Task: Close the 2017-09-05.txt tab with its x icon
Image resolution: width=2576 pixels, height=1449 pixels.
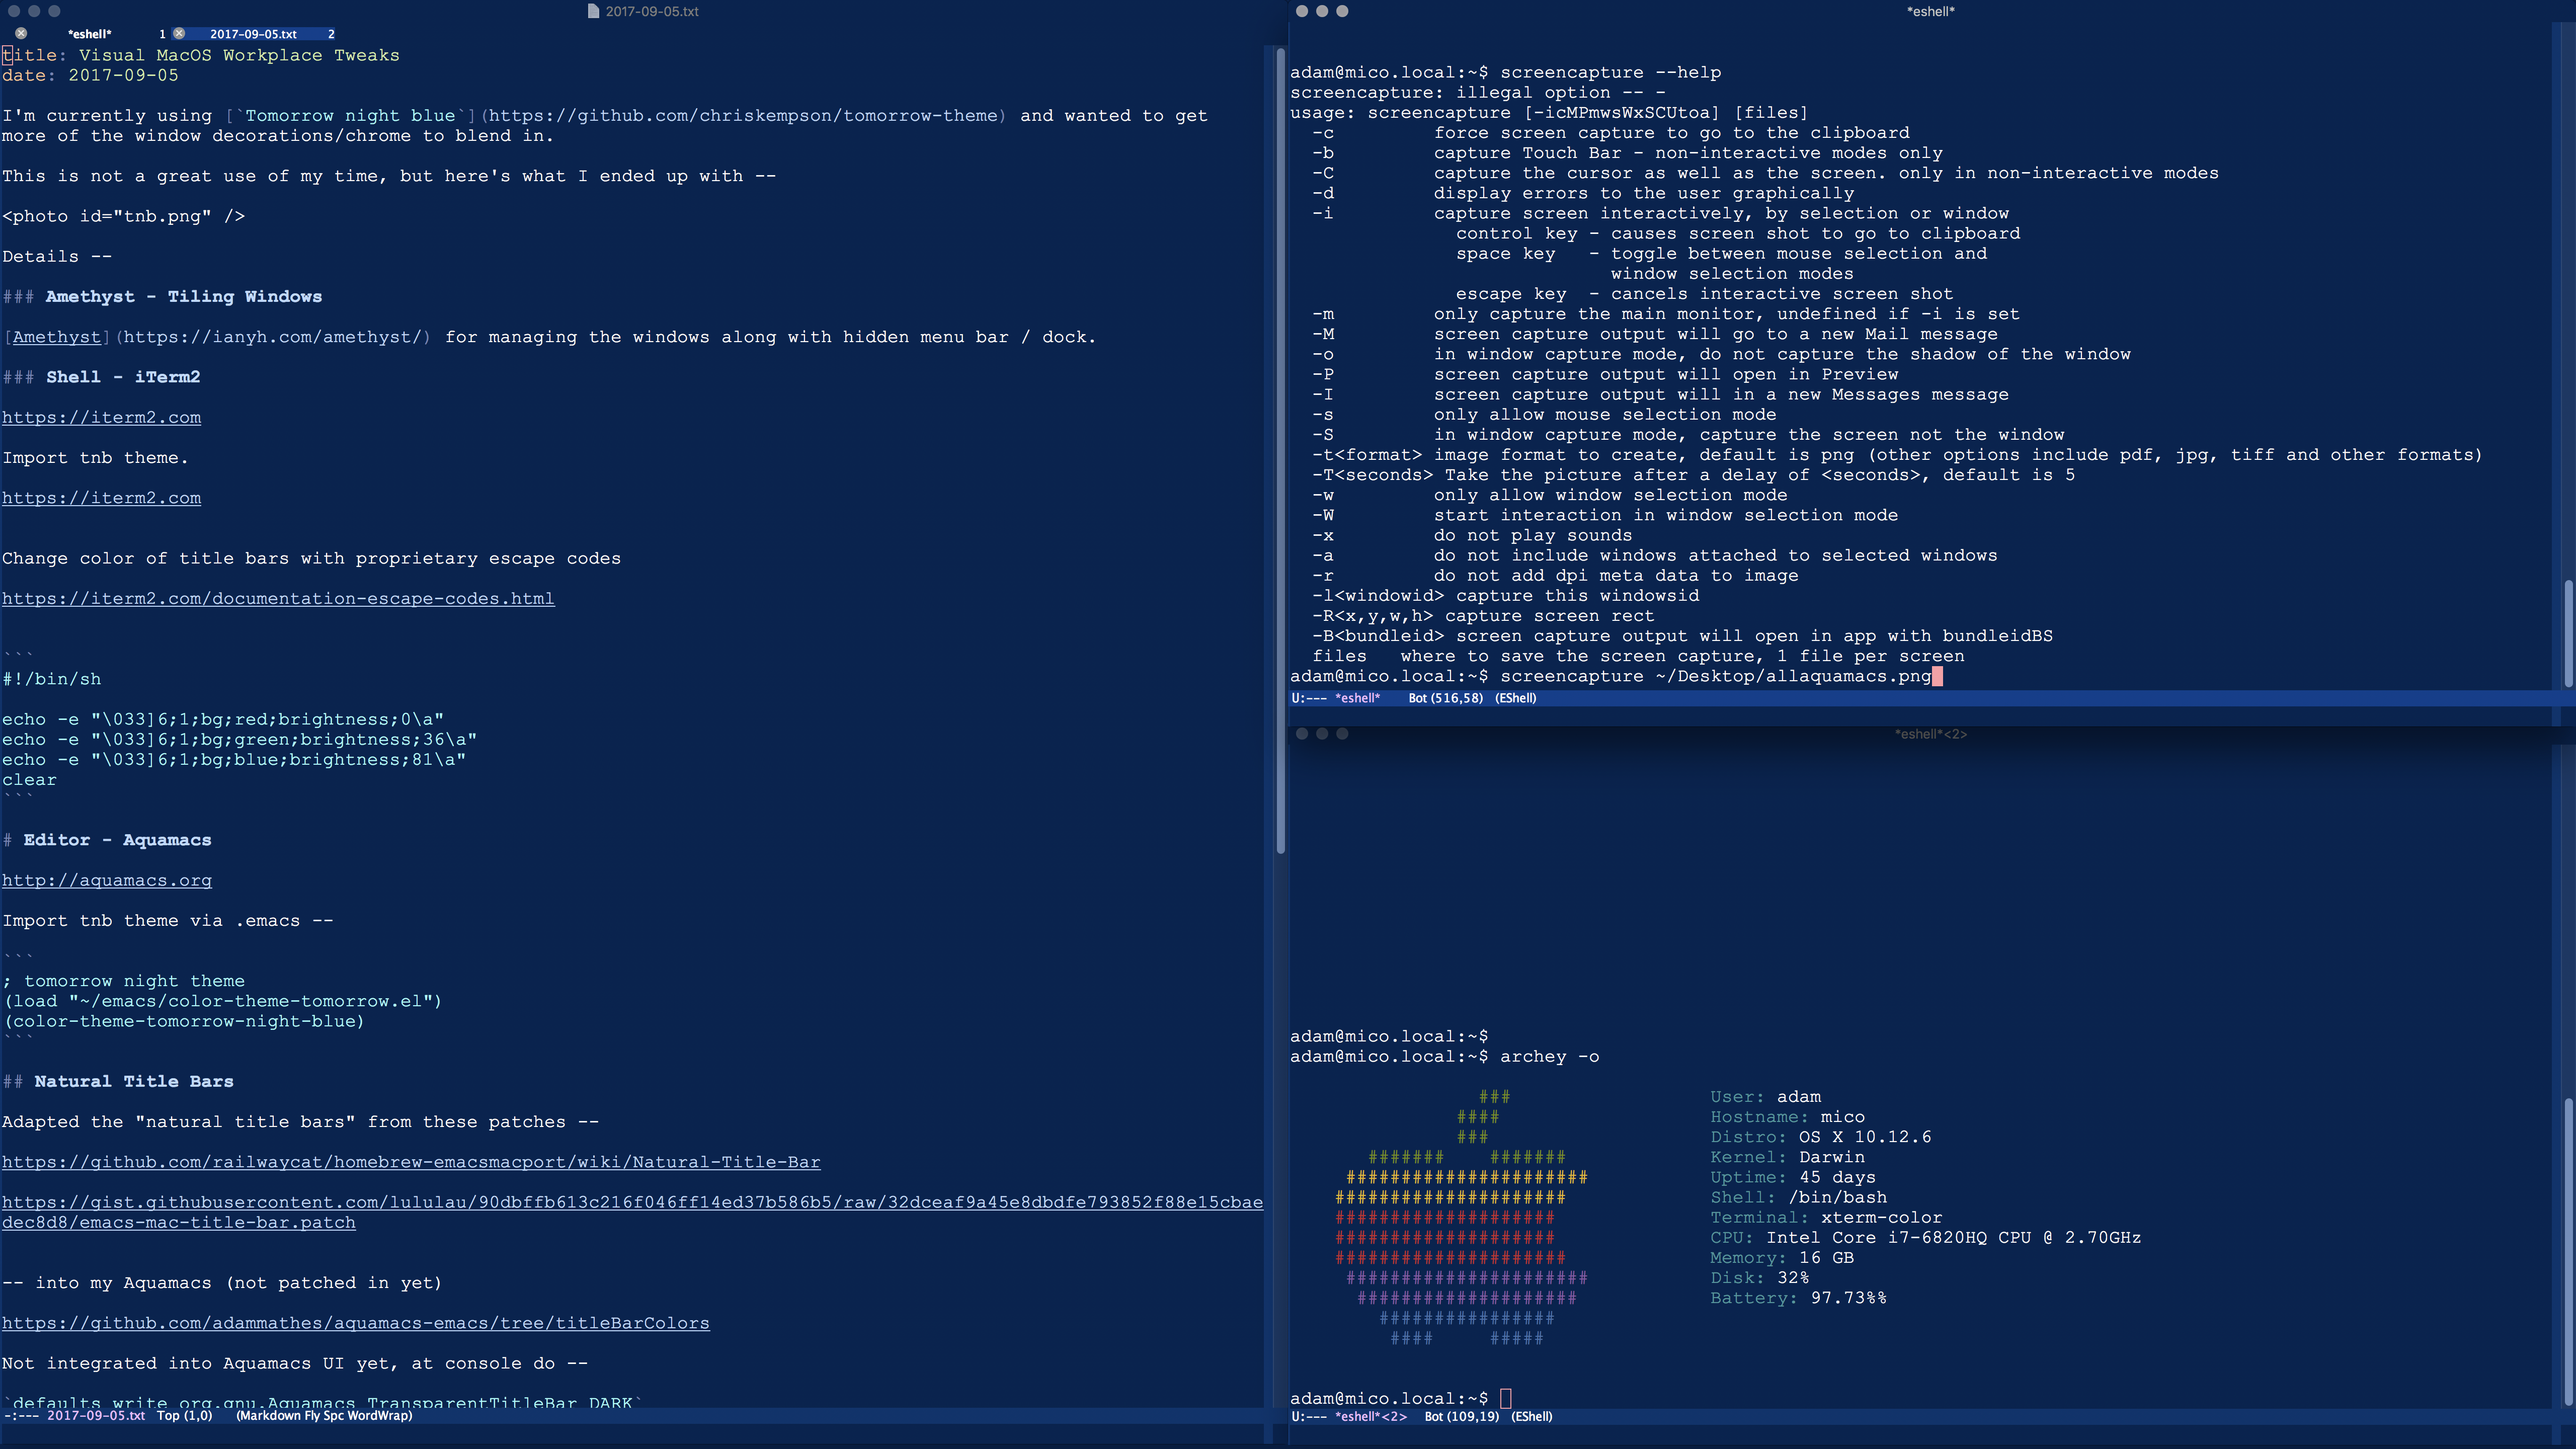Action: click(x=179, y=33)
